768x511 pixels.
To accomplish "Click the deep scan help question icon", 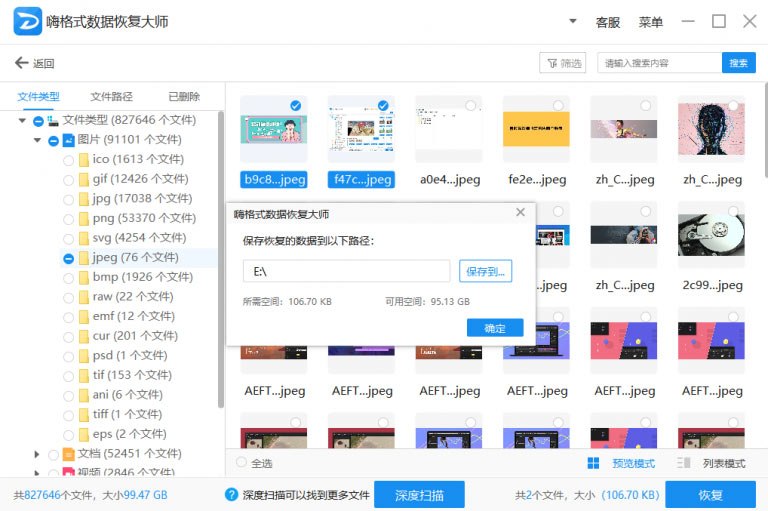I will (232, 494).
